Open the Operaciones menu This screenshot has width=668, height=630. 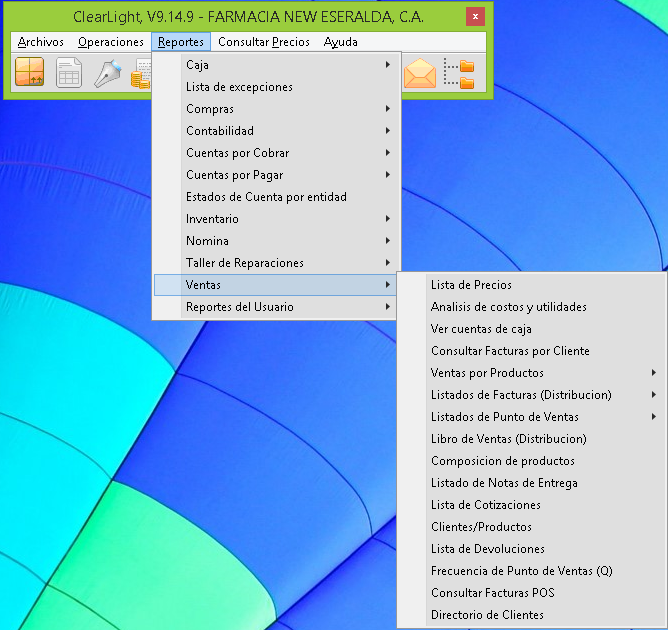[111, 42]
